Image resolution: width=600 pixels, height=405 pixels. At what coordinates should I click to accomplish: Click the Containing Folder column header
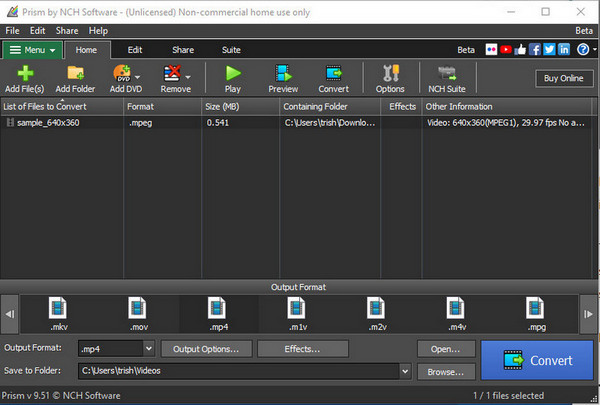pyautogui.click(x=330, y=106)
